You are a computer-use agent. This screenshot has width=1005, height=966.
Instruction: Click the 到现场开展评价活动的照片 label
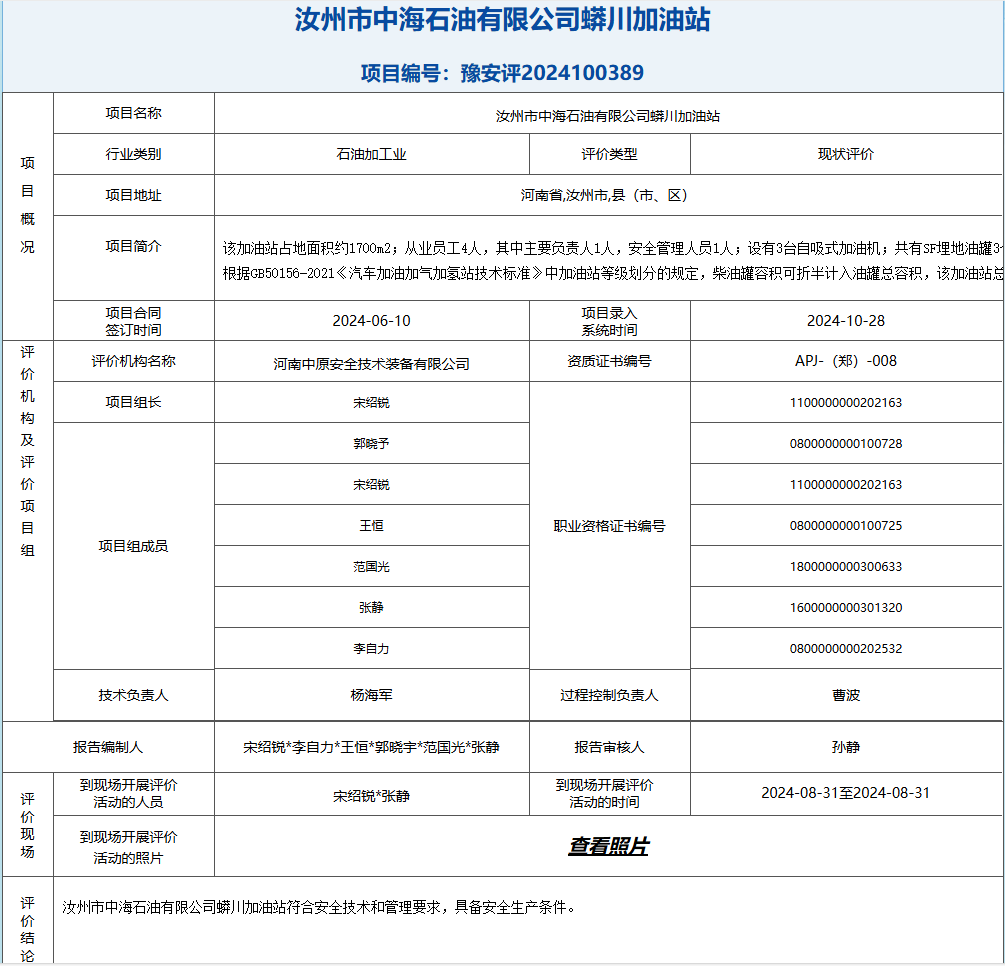(x=128, y=847)
